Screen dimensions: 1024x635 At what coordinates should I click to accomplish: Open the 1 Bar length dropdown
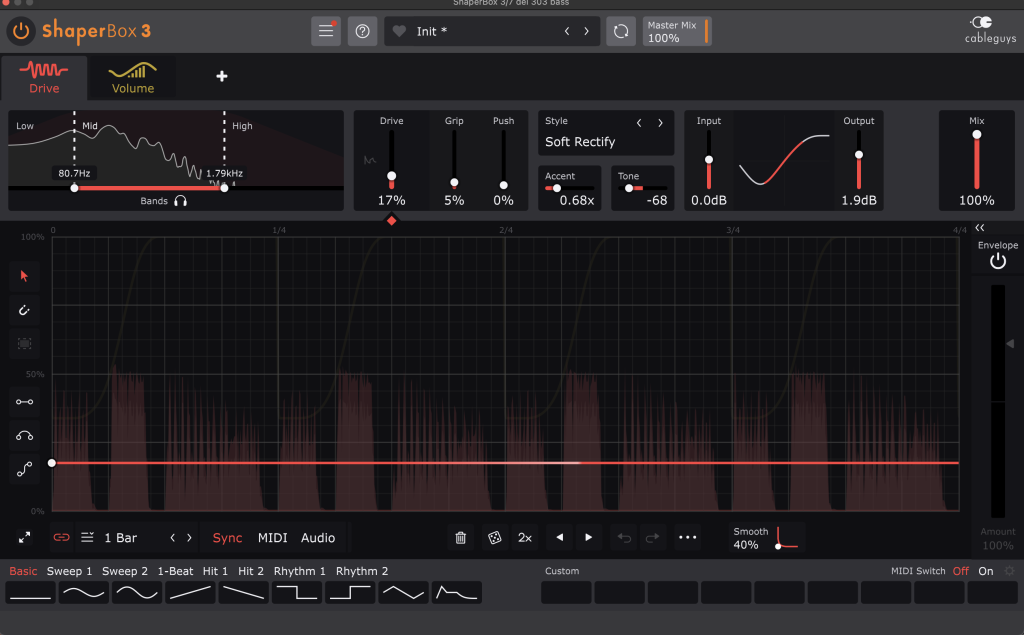(x=121, y=538)
